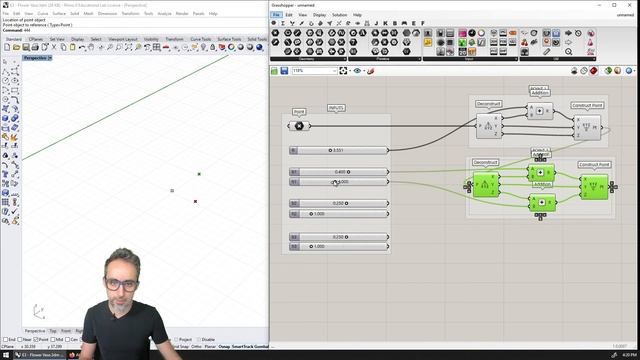Click the New file icon in Rhino toolbar
The height and width of the screenshot is (360, 640).
tap(7, 48)
